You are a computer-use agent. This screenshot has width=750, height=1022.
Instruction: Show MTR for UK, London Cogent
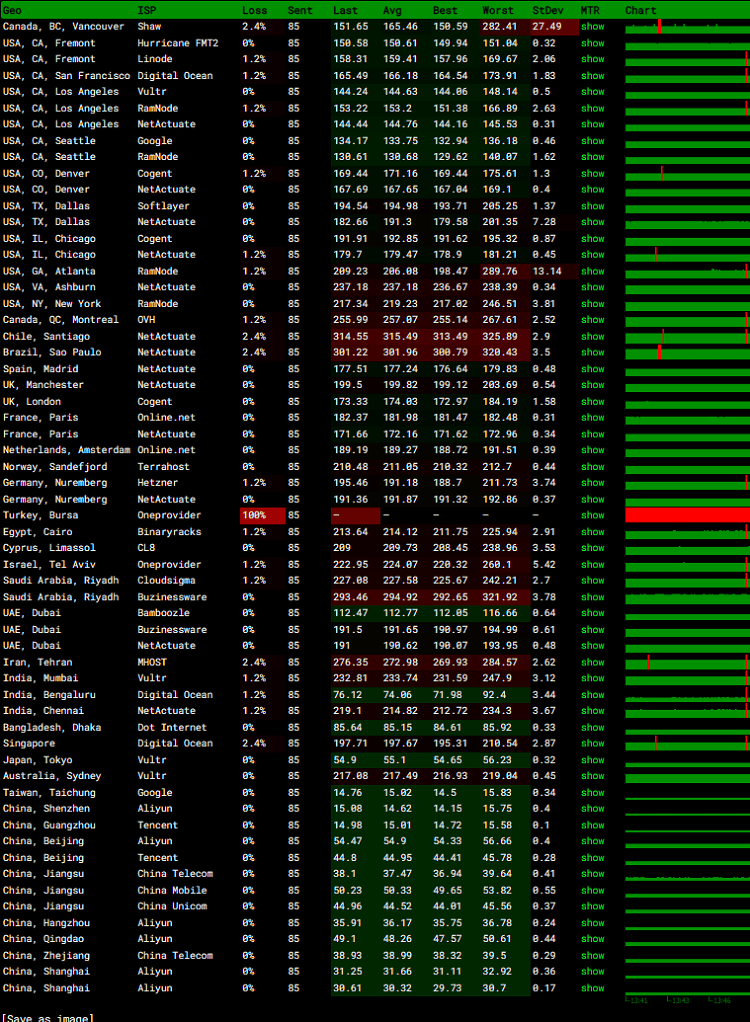(593, 402)
